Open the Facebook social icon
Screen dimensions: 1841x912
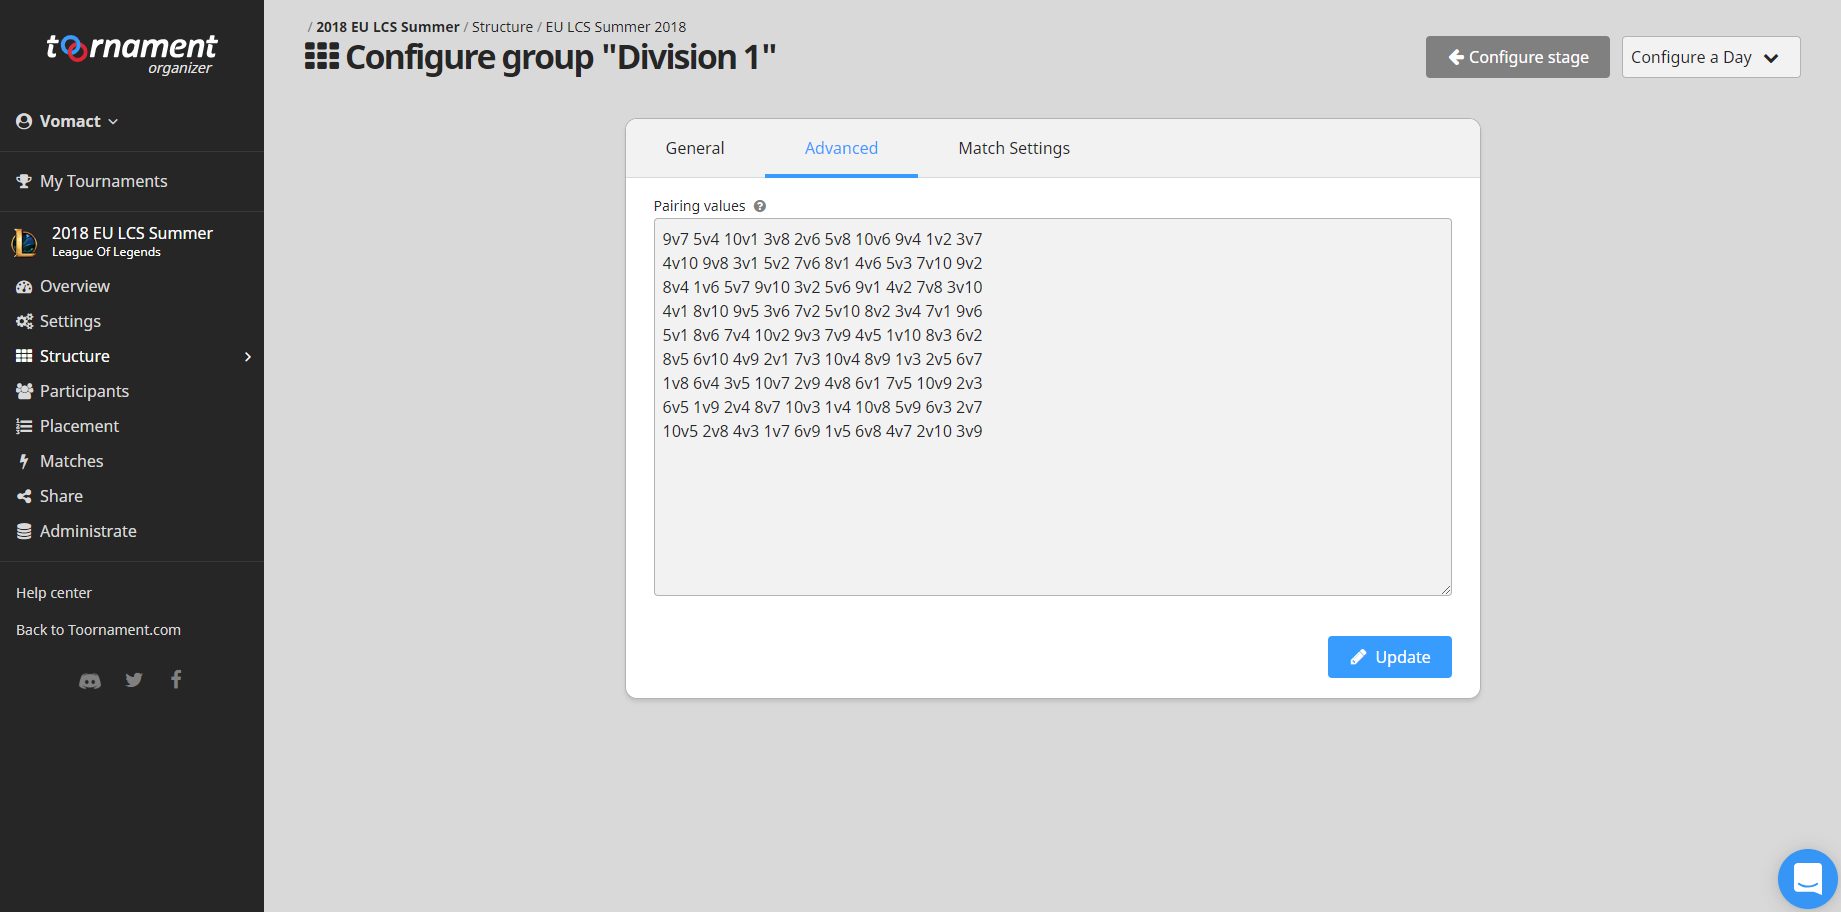[176, 680]
